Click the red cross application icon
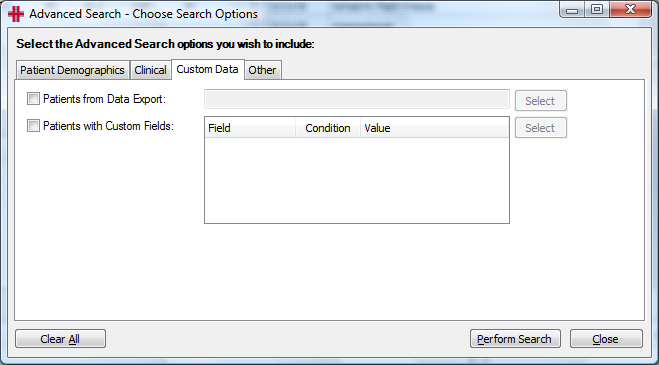Image resolution: width=659 pixels, height=365 pixels. pos(16,14)
